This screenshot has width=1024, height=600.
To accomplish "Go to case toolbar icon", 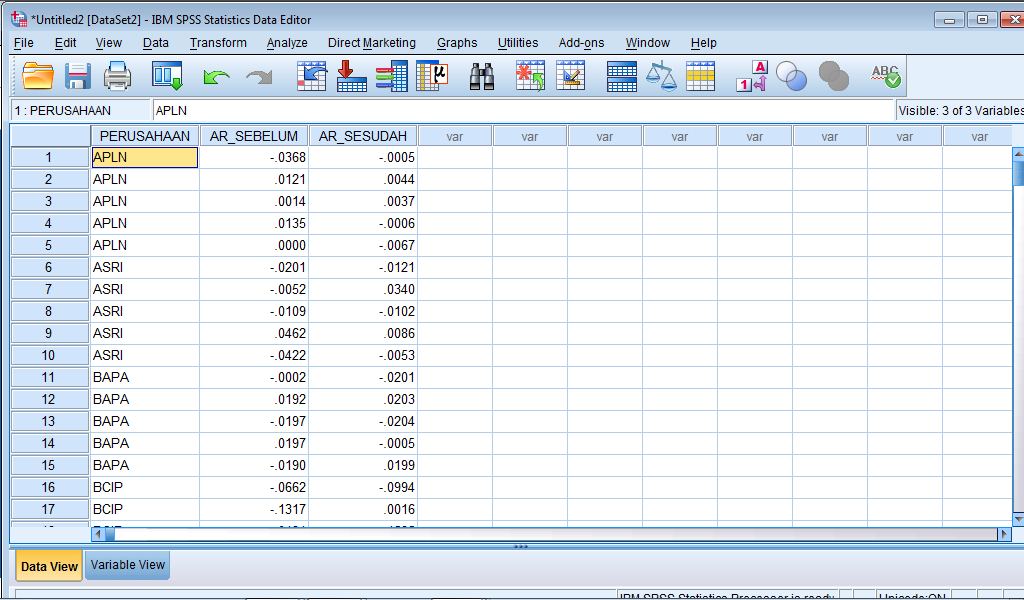I will [x=312, y=76].
